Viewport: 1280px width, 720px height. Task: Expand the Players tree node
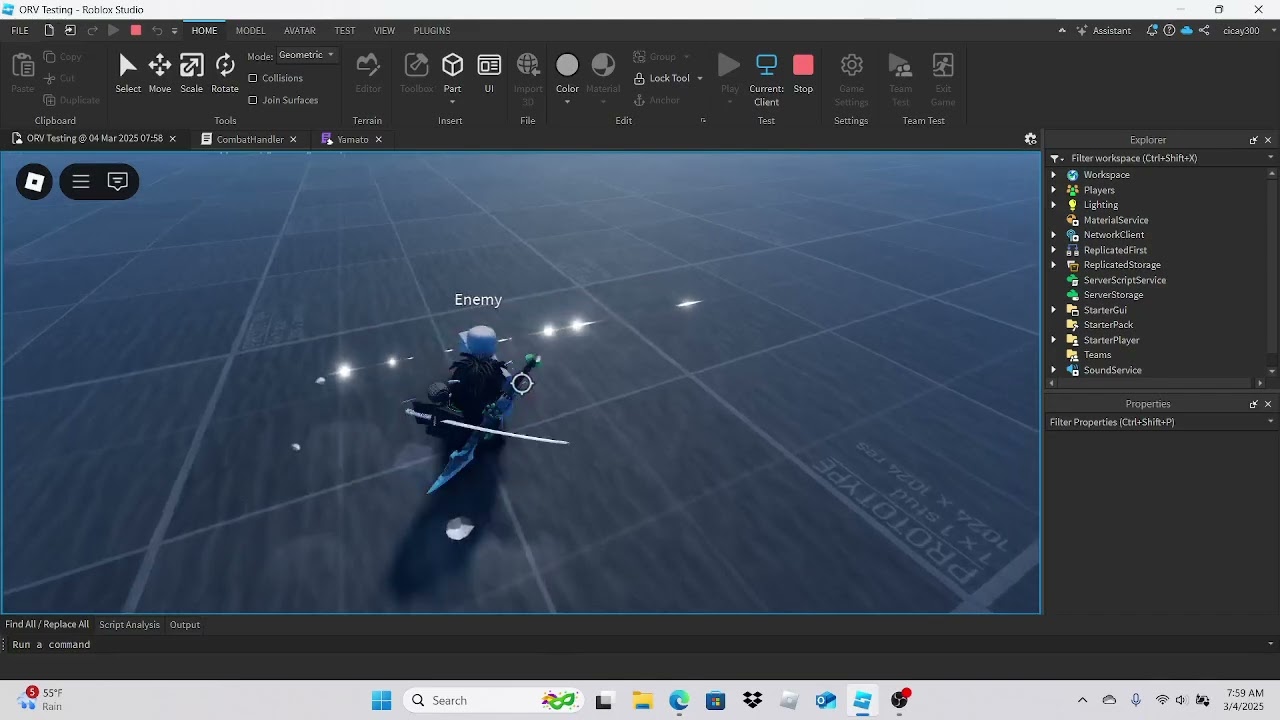[1053, 190]
